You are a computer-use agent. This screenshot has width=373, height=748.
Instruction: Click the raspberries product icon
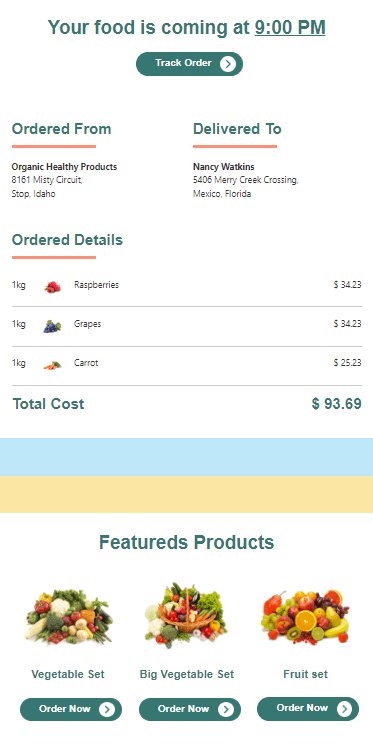[x=52, y=287]
